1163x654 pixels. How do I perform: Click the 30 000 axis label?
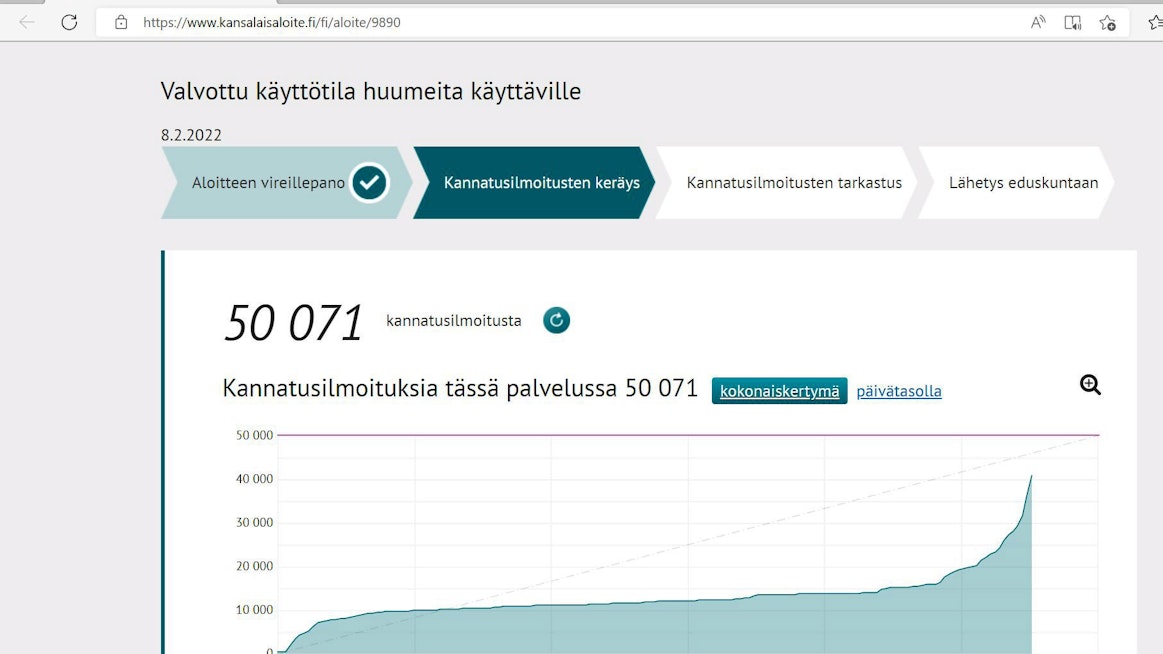[x=254, y=523]
